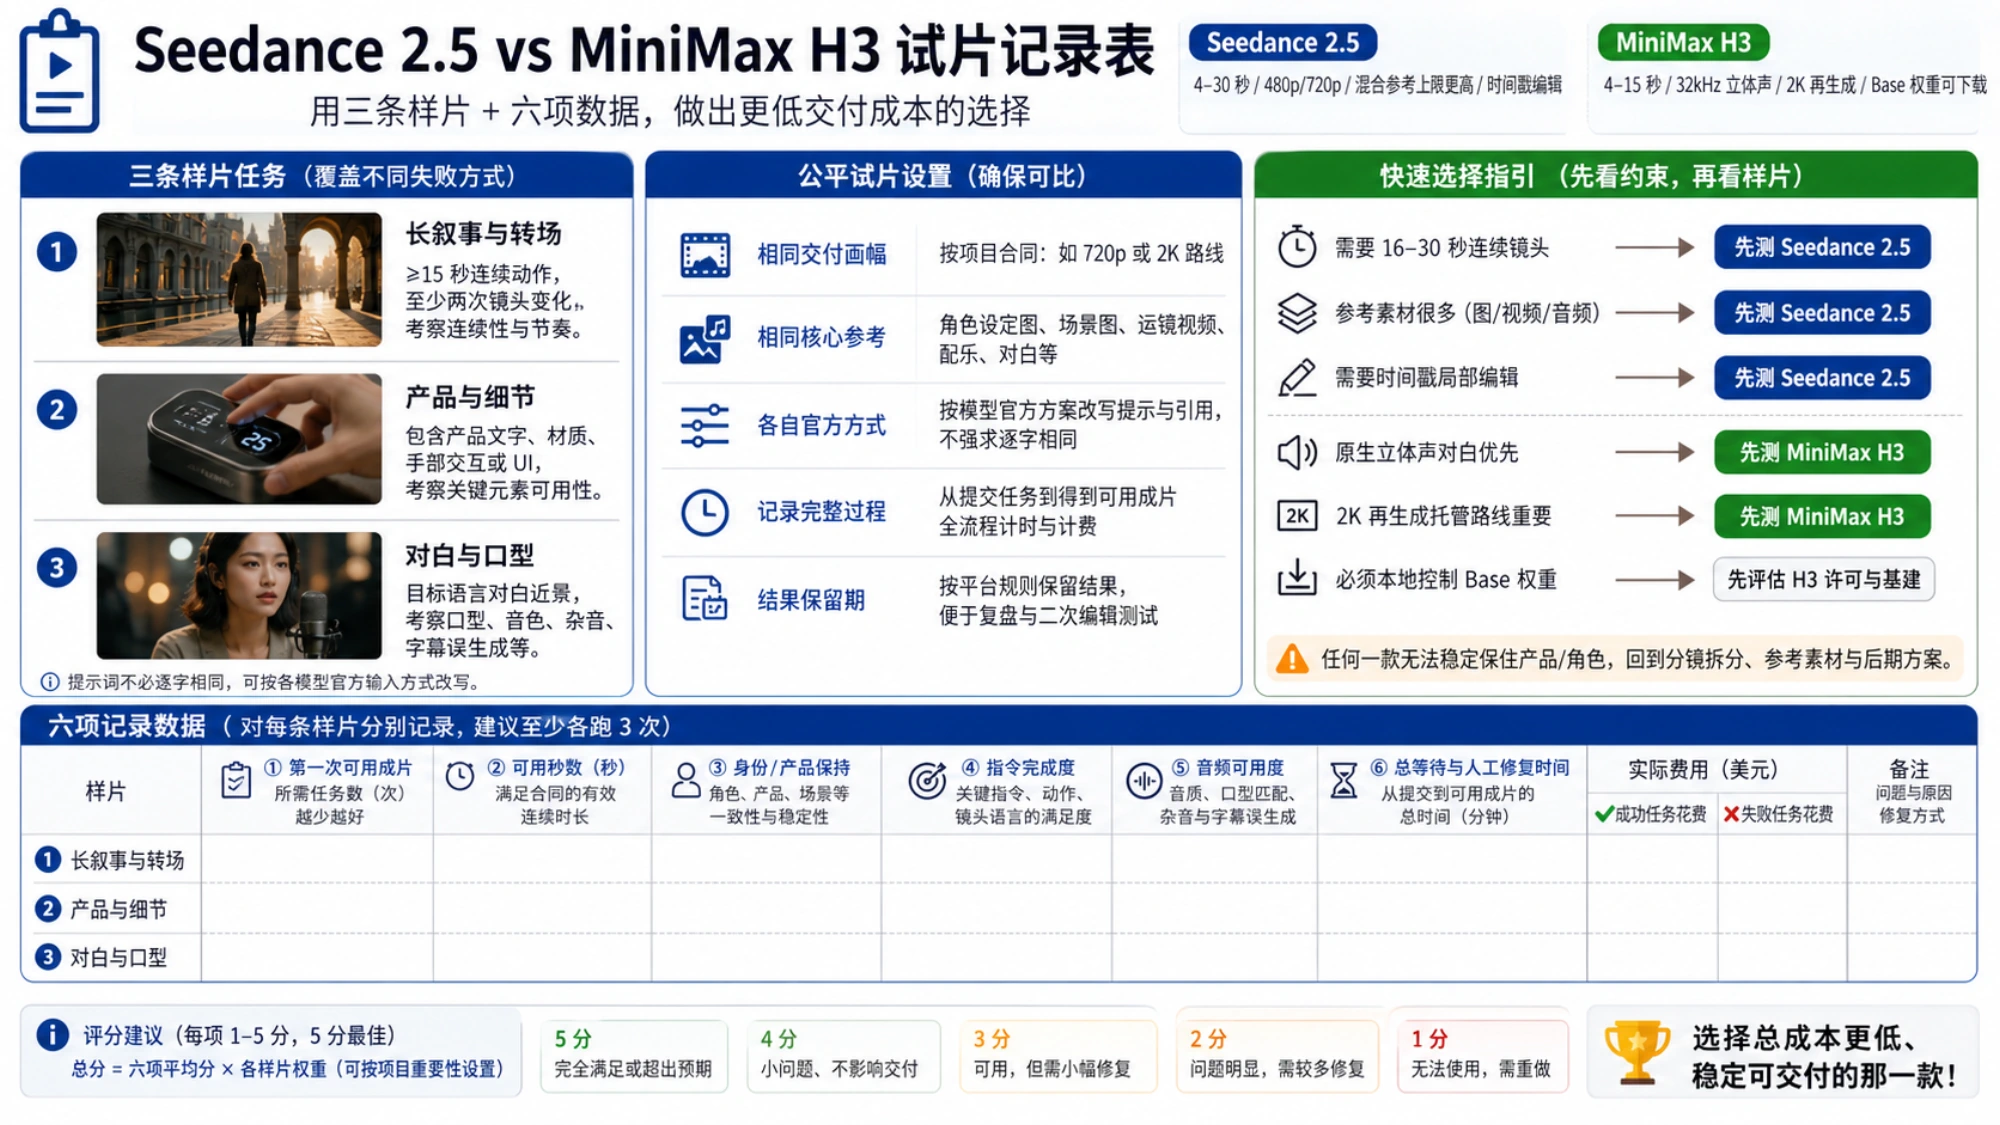Click the person icon in 身份/产品保持 column header
This screenshot has height=1125, width=2000.
pyautogui.click(x=686, y=780)
